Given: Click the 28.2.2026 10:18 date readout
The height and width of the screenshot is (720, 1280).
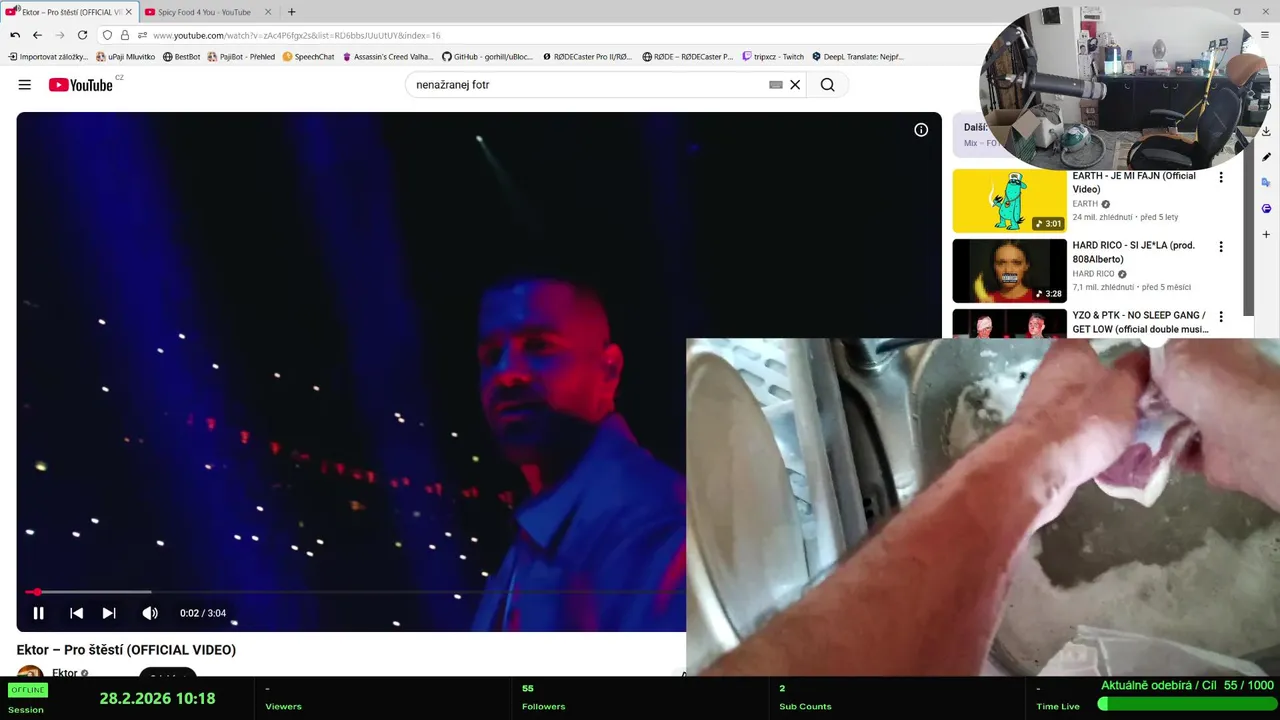Looking at the screenshot, I should pyautogui.click(x=157, y=698).
